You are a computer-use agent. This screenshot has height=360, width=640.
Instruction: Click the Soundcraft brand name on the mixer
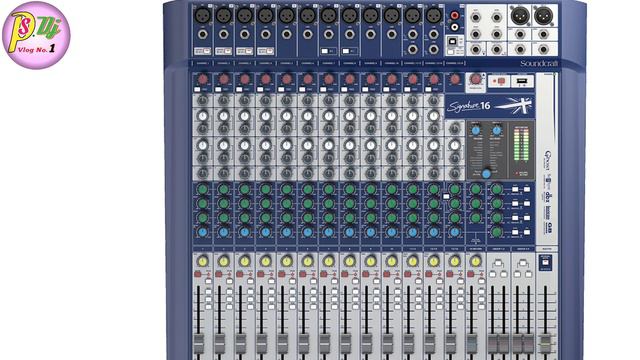tap(538, 64)
